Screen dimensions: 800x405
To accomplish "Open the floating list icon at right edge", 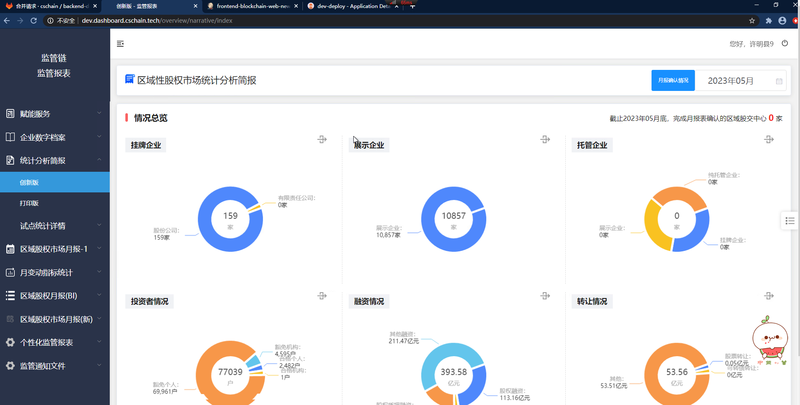I will [x=790, y=221].
